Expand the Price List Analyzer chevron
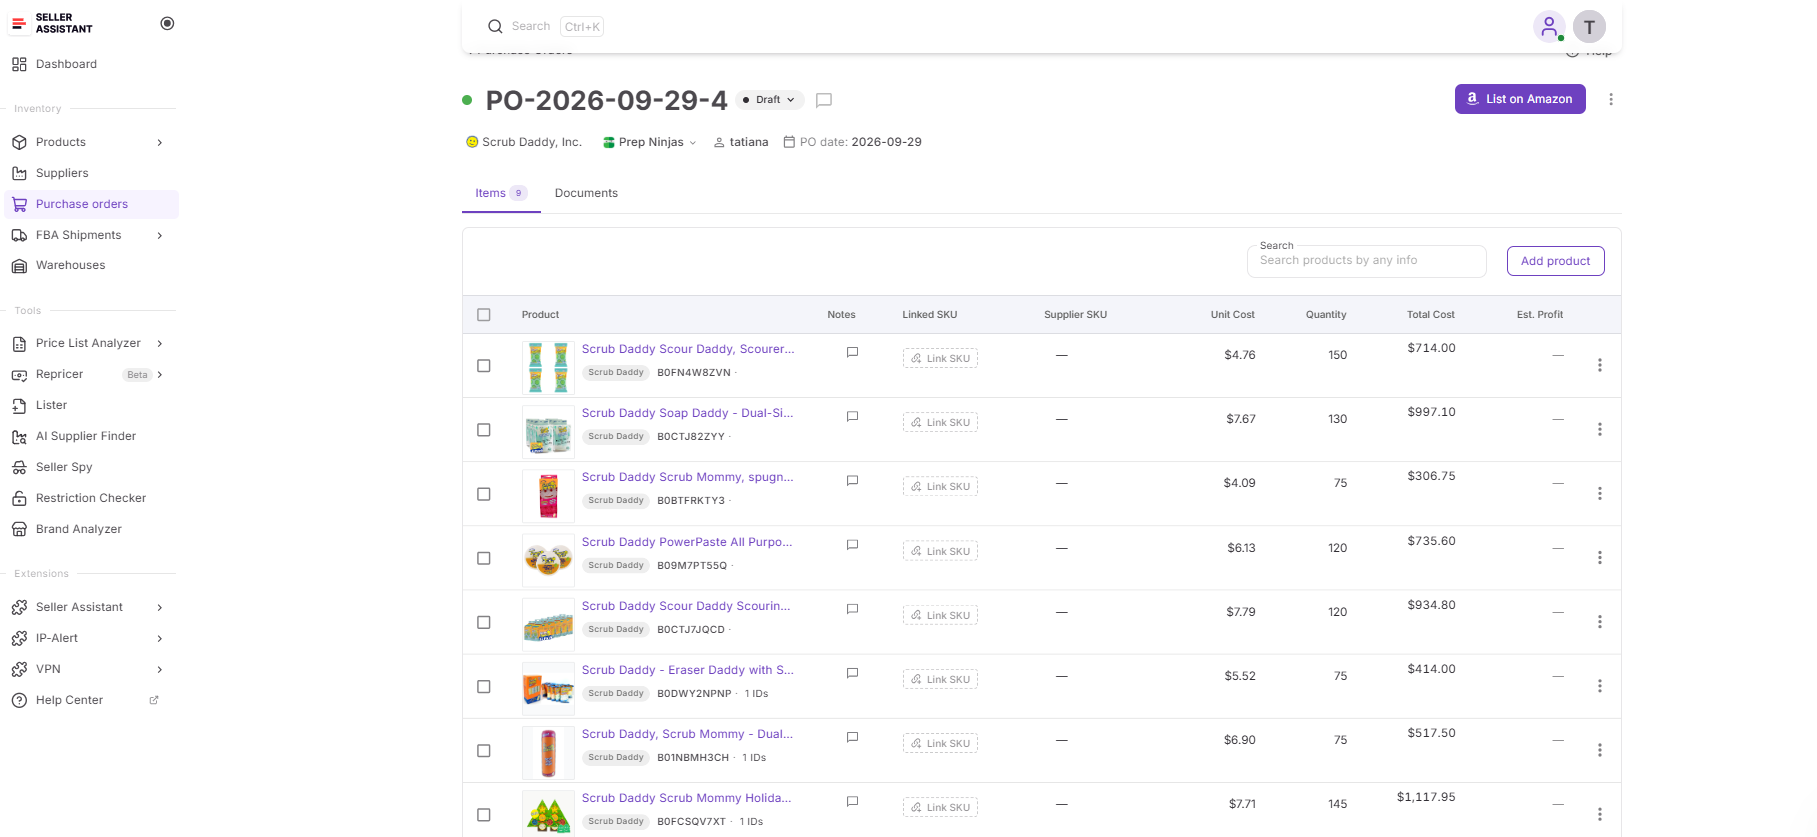 [160, 343]
